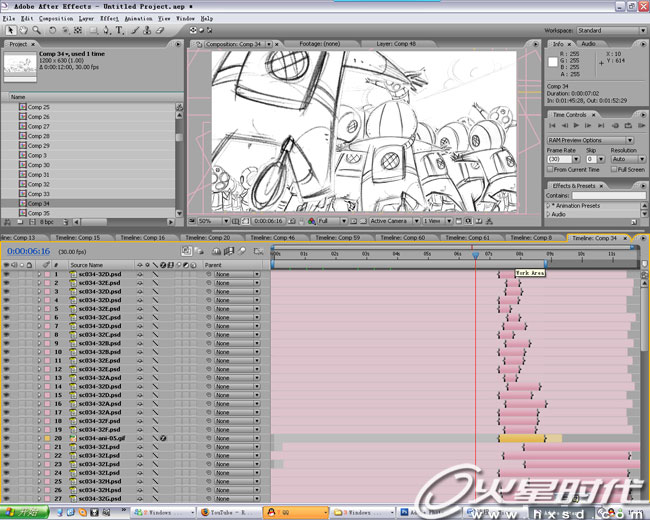The width and height of the screenshot is (650, 520).
Task: Click Contains search field in Effects & Presets
Action: pyautogui.click(x=609, y=195)
